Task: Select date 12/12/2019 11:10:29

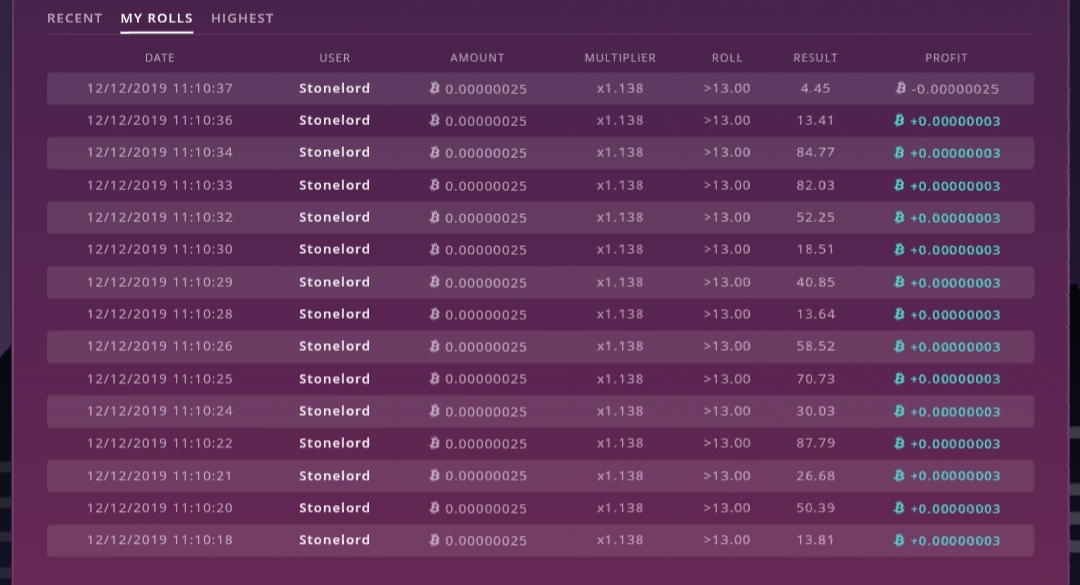Action: tap(160, 282)
